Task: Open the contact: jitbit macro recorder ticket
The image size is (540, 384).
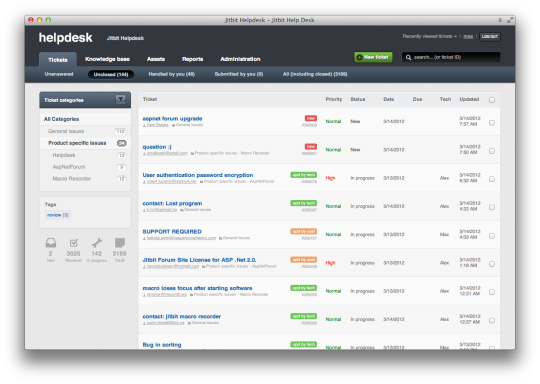Action: (x=182, y=316)
